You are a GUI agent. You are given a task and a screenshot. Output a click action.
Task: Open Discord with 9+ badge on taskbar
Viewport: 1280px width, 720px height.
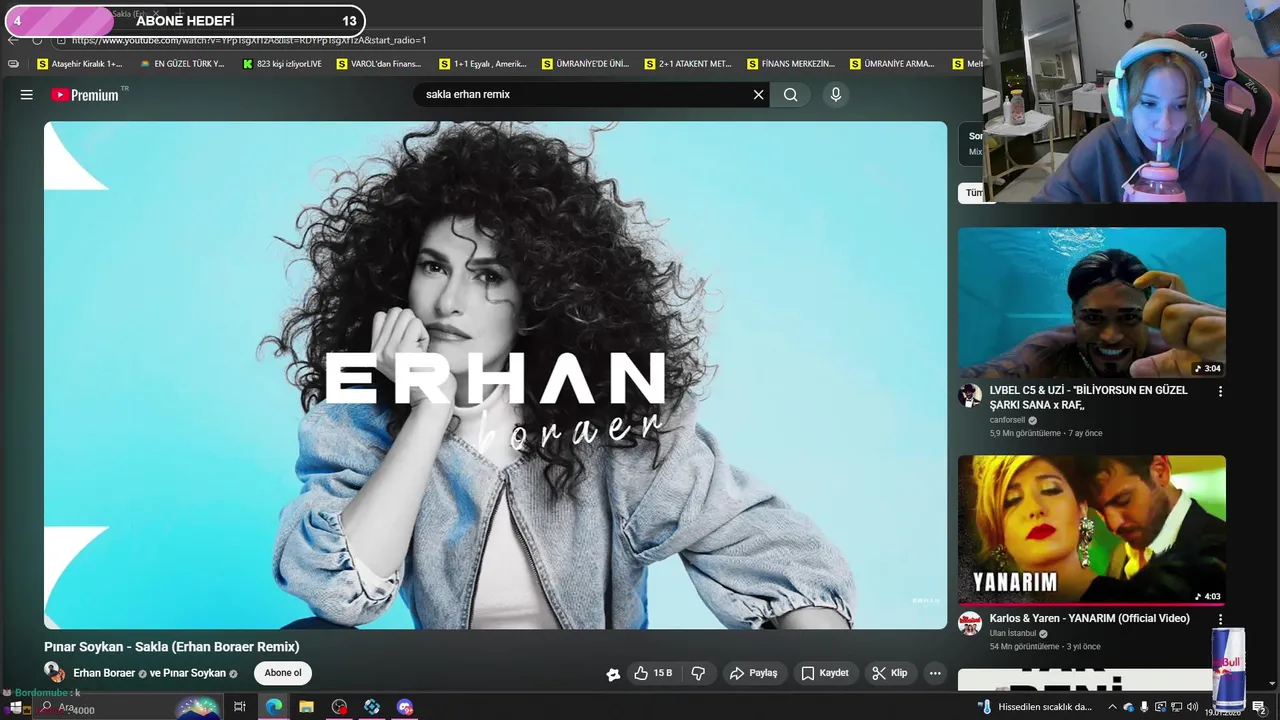coord(405,707)
